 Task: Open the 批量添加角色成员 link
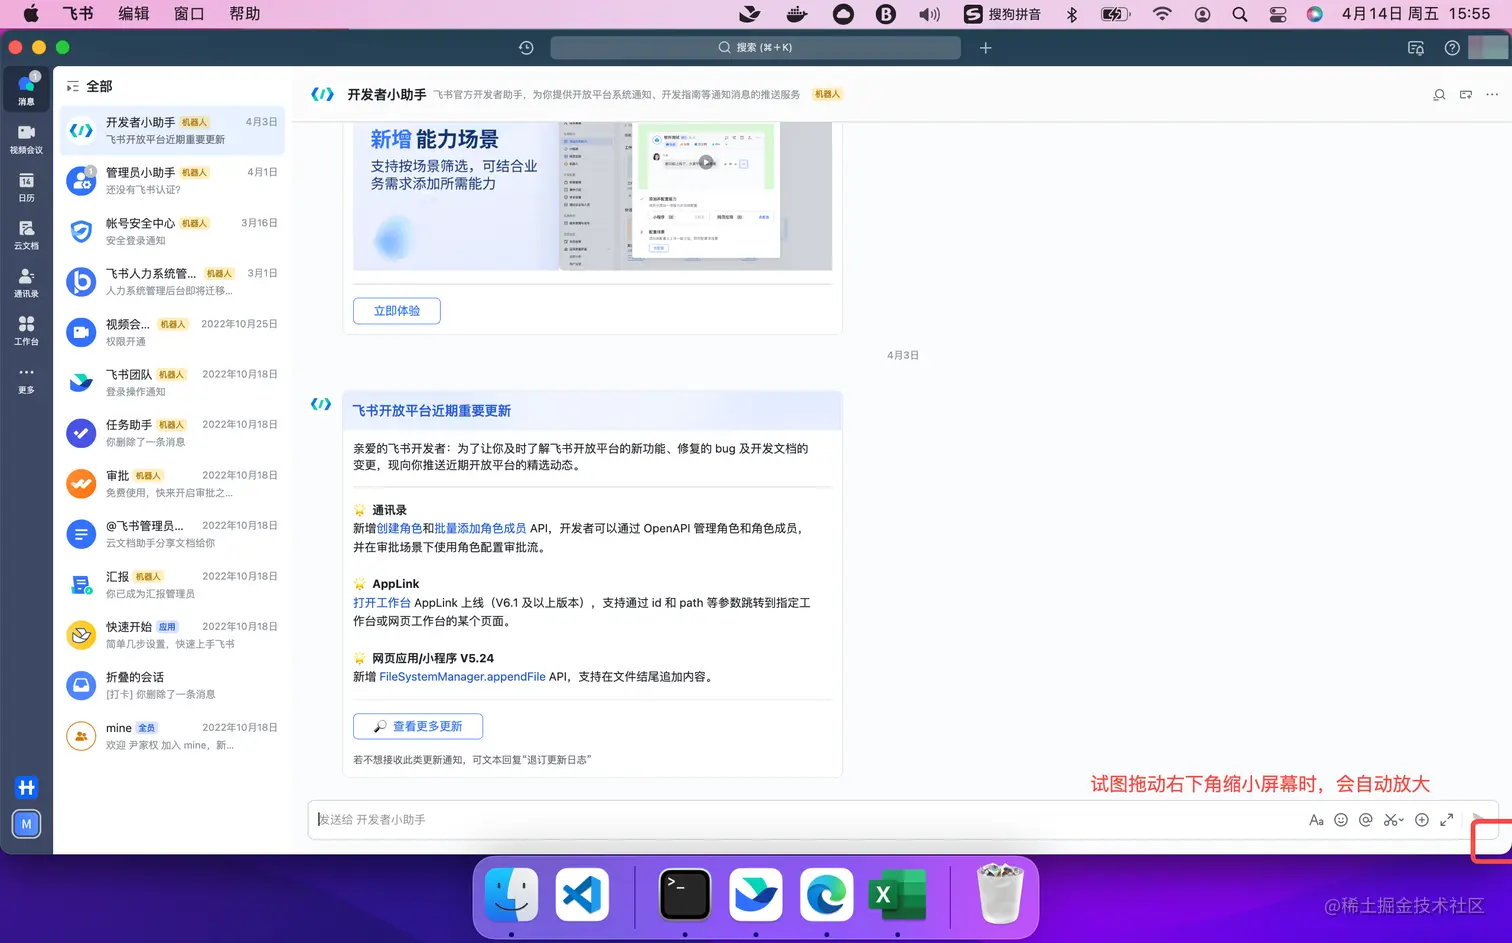pos(480,528)
